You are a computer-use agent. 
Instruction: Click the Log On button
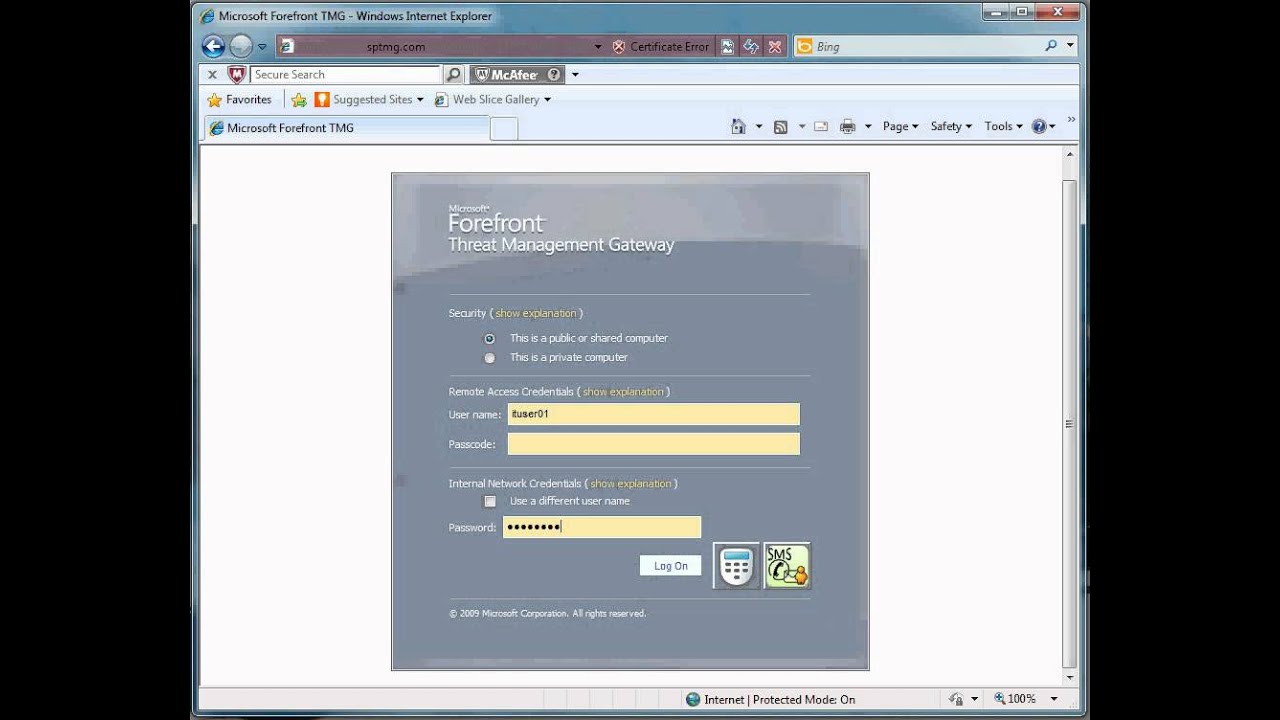coord(670,566)
